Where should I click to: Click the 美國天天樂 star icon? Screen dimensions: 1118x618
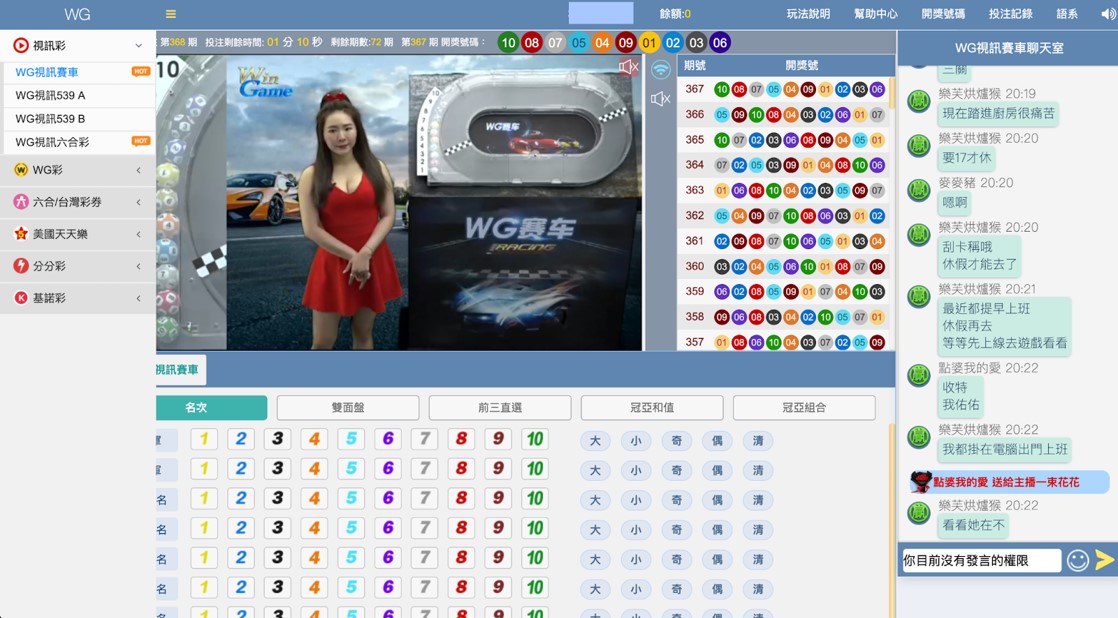(21, 234)
